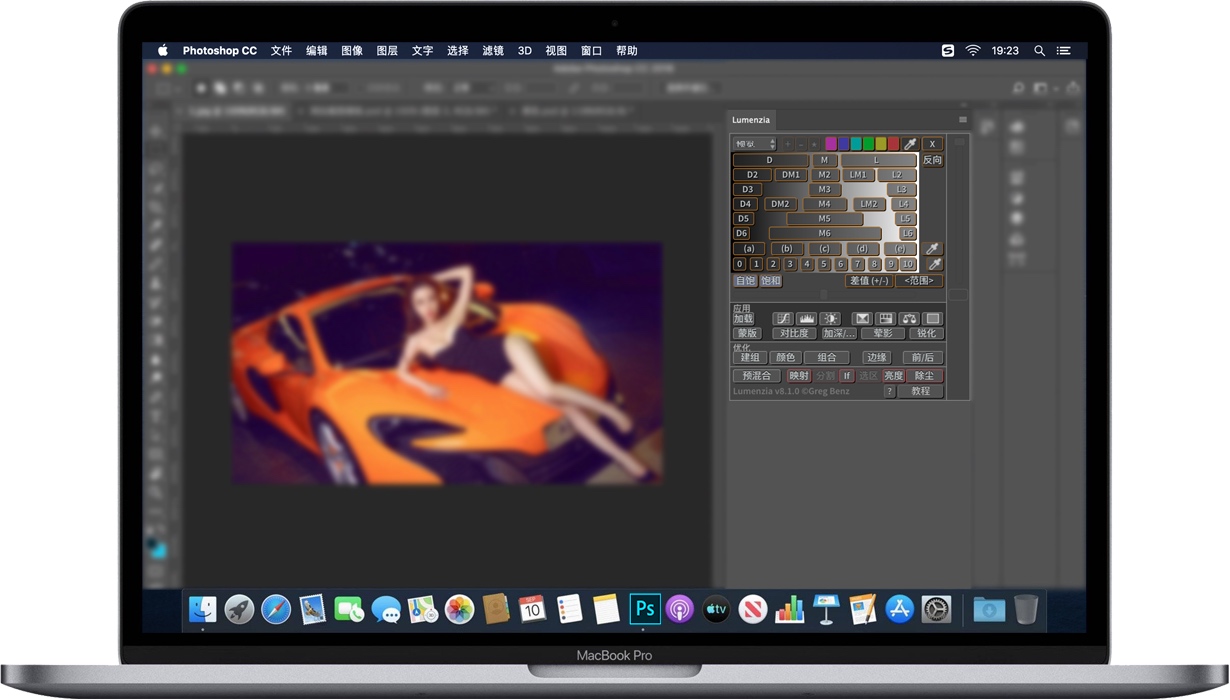Toggle the If blend option

(847, 376)
